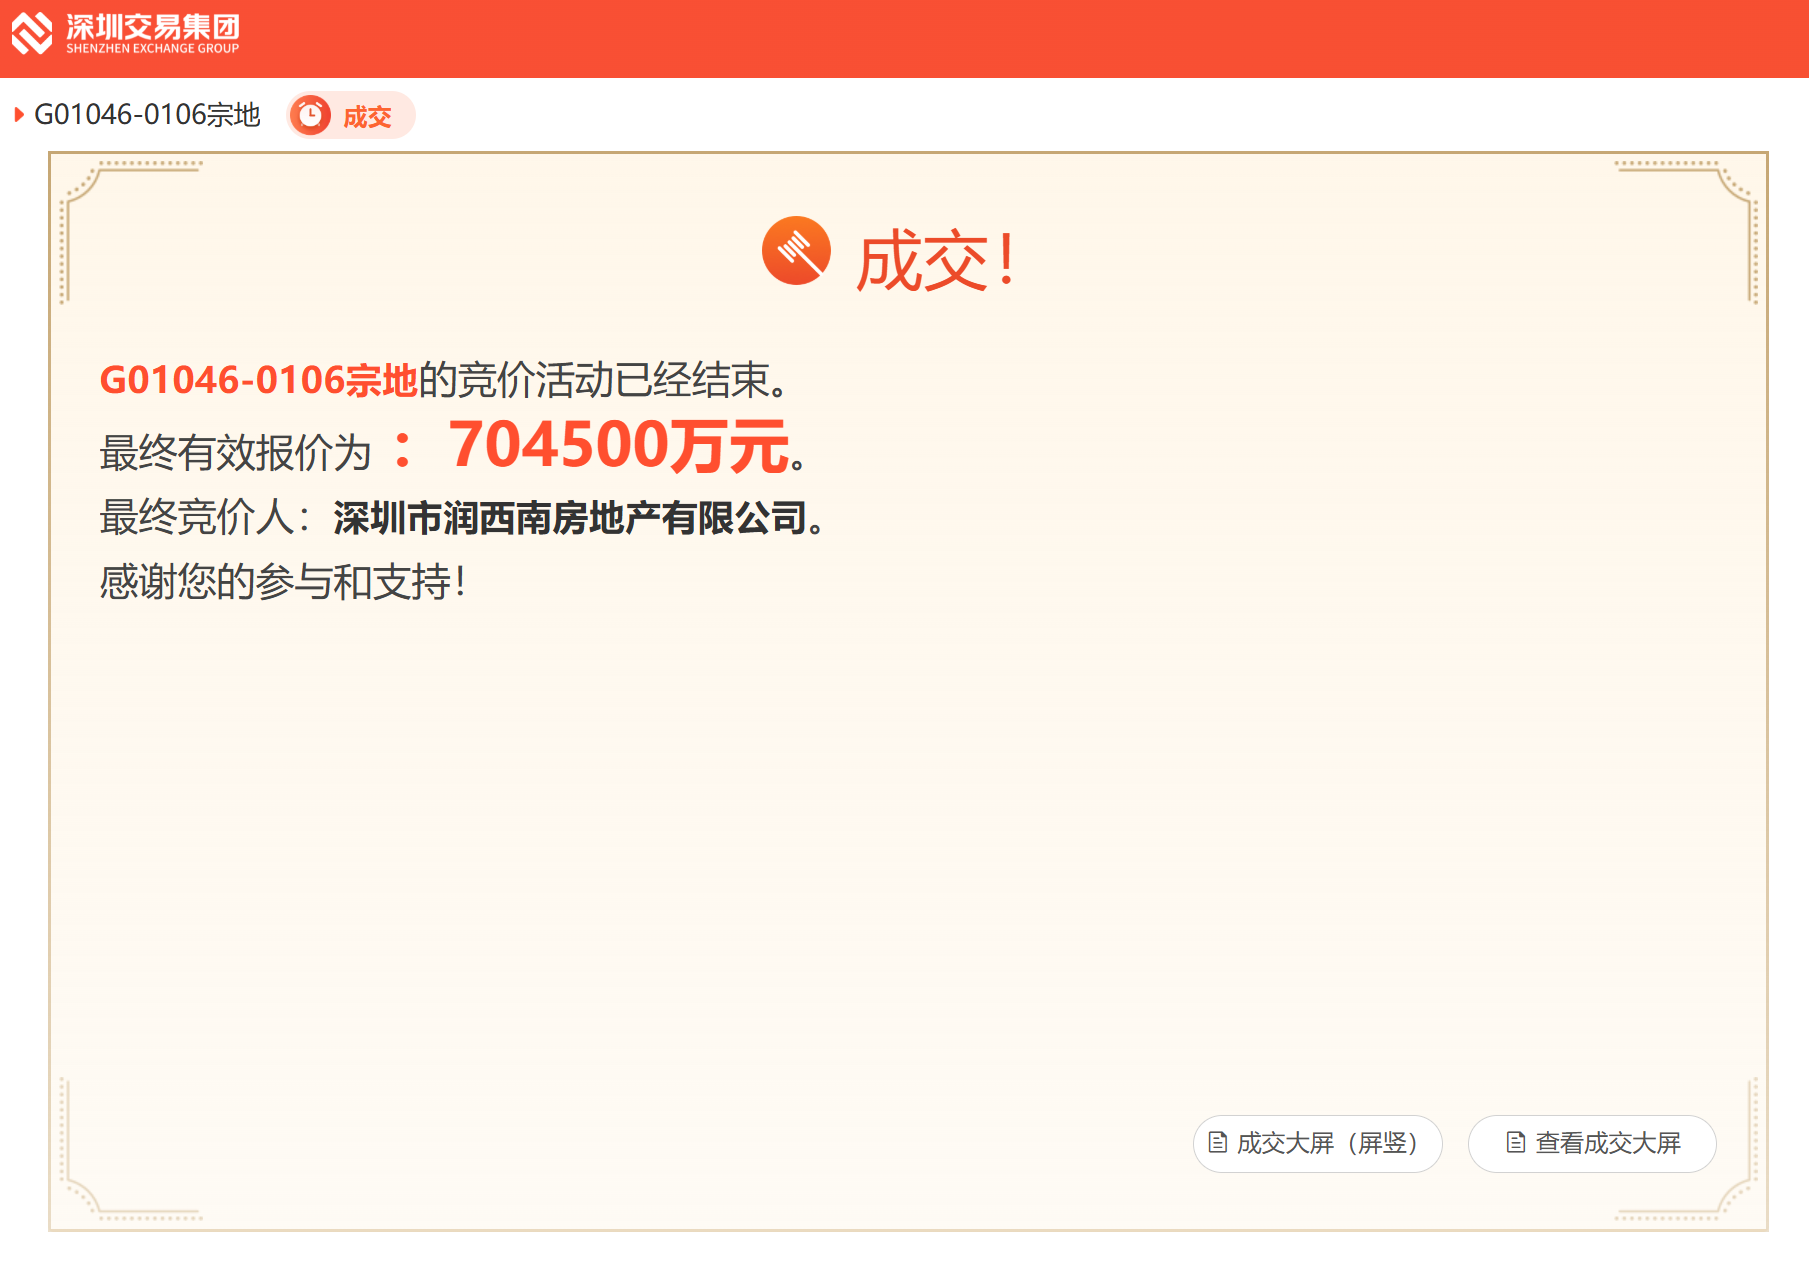Click the 最终竞价人 label
The image size is (1809, 1263).
197,518
